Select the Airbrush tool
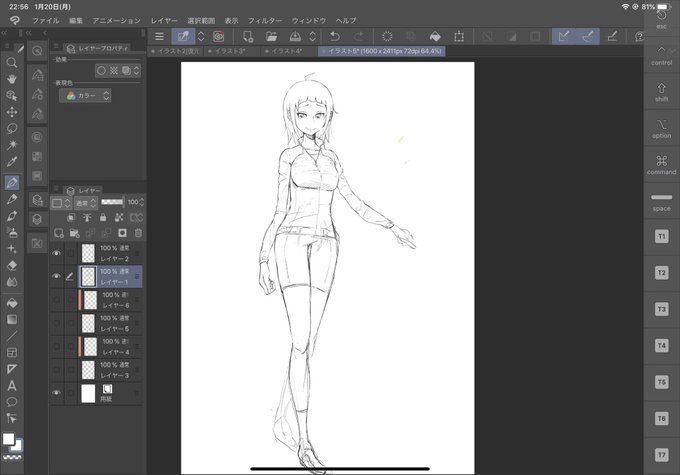The image size is (680, 475). [x=12, y=232]
